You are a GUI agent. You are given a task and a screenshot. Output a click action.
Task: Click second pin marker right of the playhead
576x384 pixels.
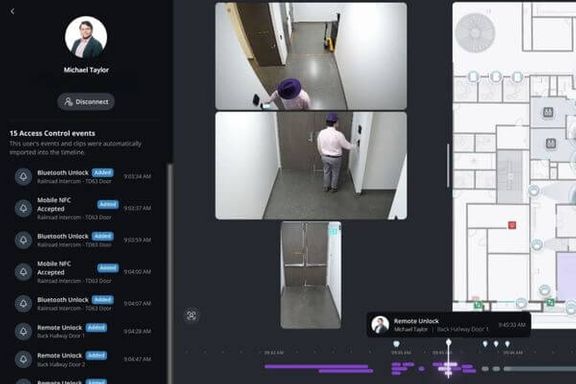pyautogui.click(x=496, y=344)
